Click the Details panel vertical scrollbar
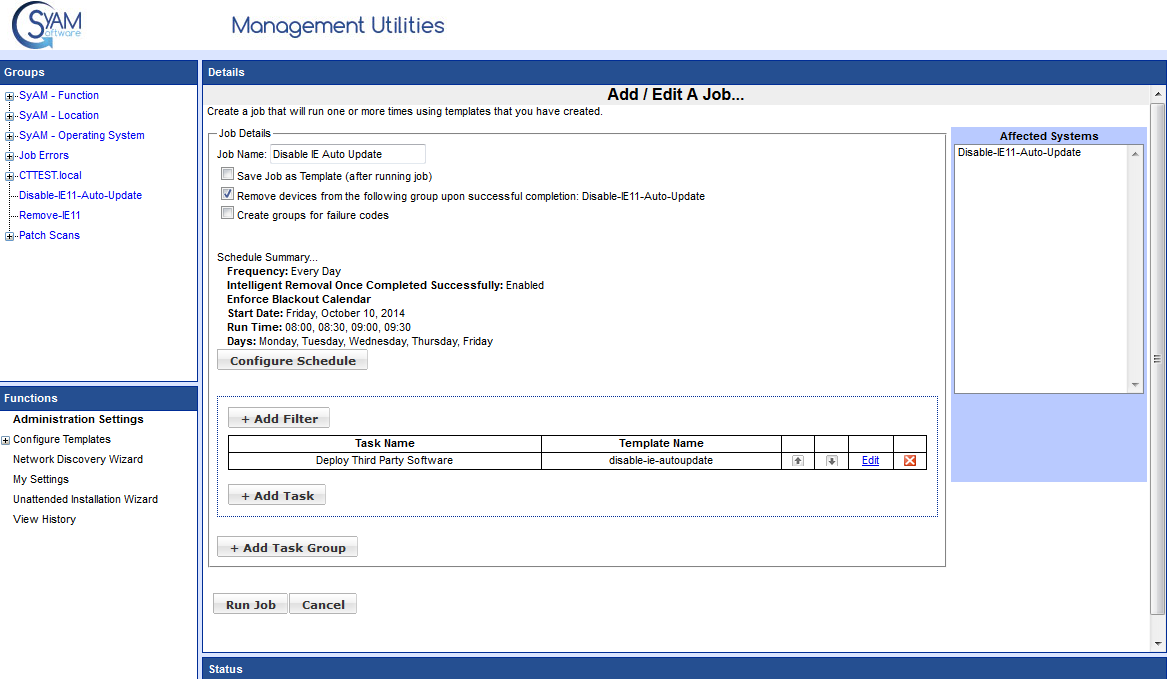This screenshot has width=1167, height=679. (1158, 360)
